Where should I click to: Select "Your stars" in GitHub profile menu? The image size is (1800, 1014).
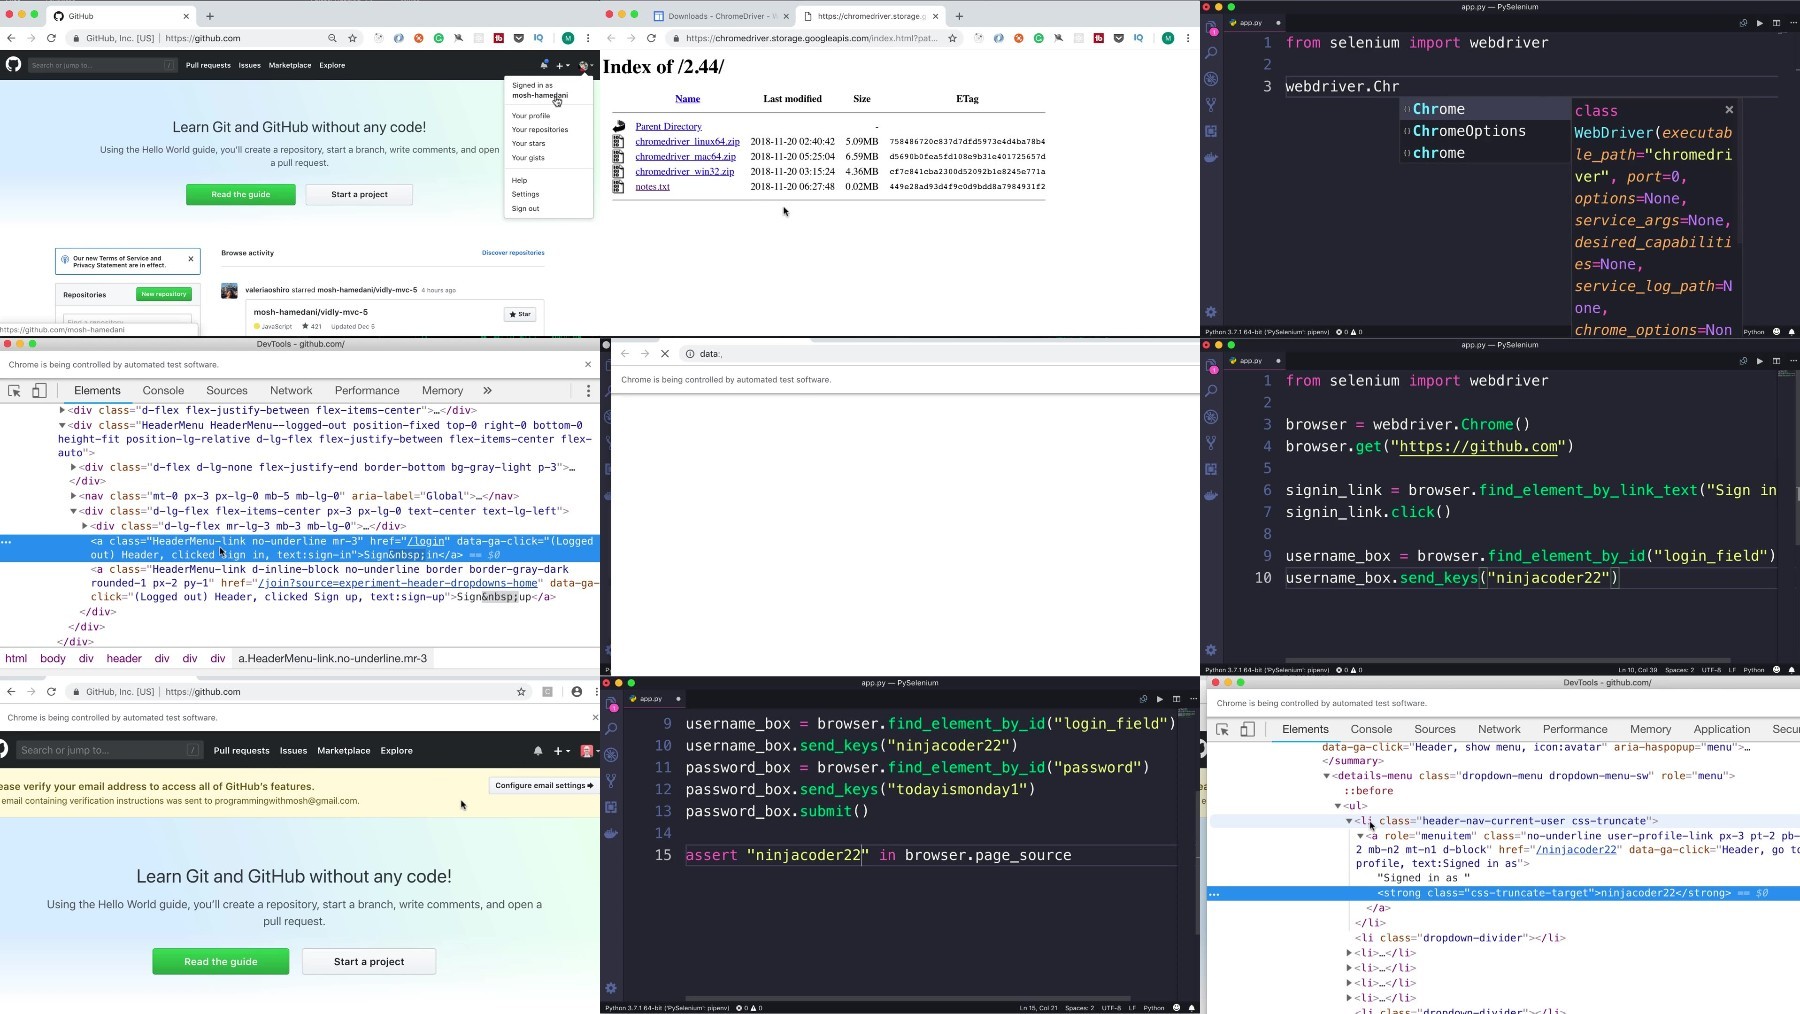[528, 144]
